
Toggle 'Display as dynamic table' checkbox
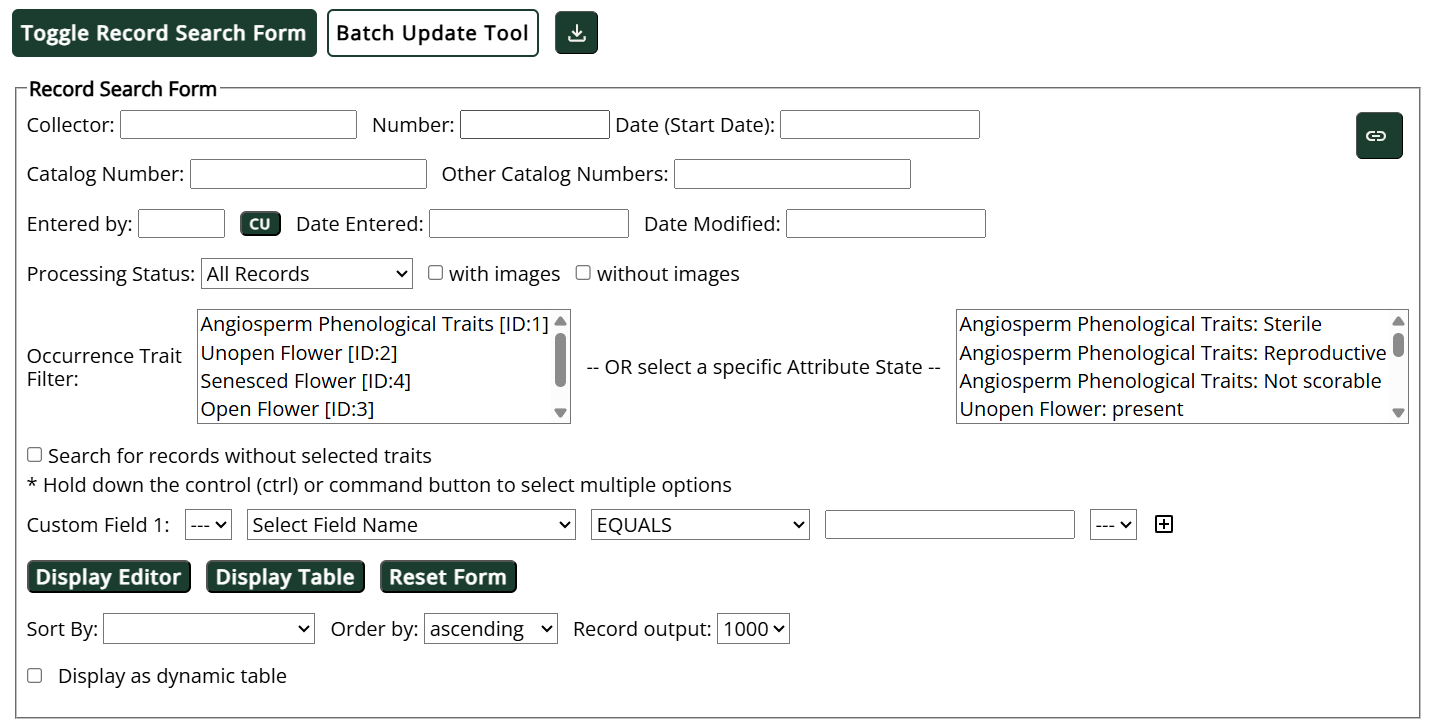[34, 675]
